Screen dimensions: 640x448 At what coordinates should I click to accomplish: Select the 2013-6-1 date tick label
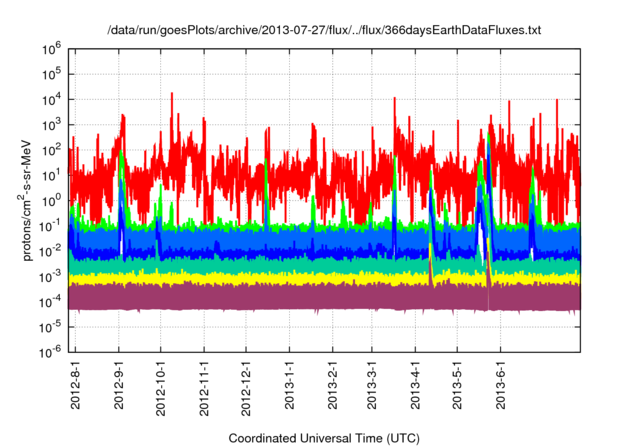pyautogui.click(x=500, y=387)
